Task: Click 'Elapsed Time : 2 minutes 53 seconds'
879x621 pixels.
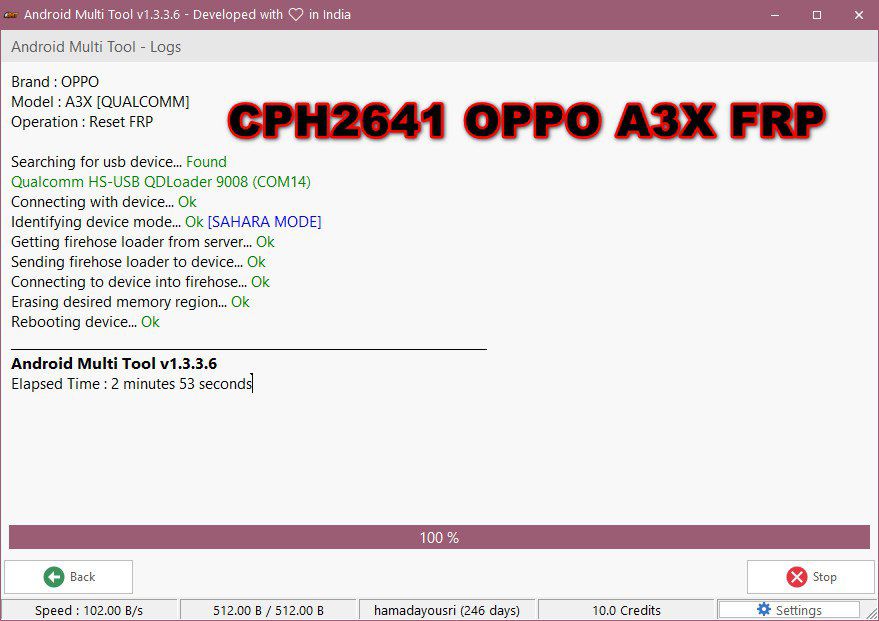Action: 132,384
